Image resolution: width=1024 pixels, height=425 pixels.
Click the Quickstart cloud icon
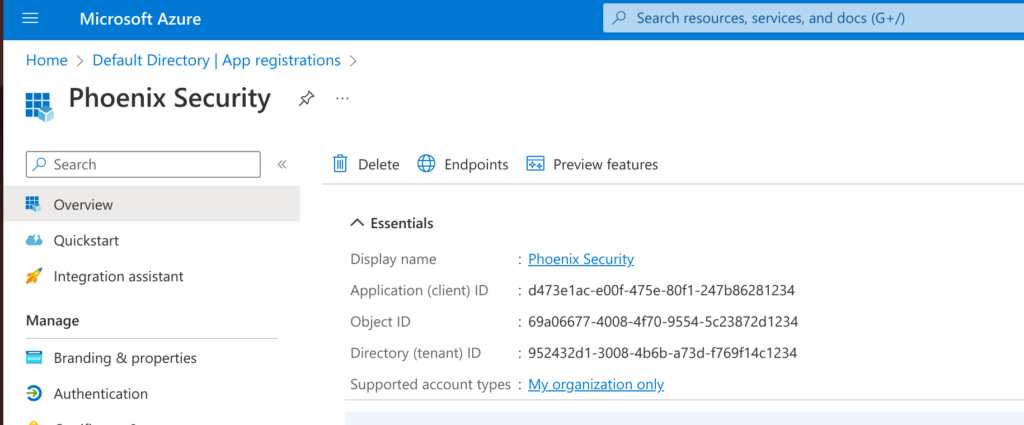[34, 241]
